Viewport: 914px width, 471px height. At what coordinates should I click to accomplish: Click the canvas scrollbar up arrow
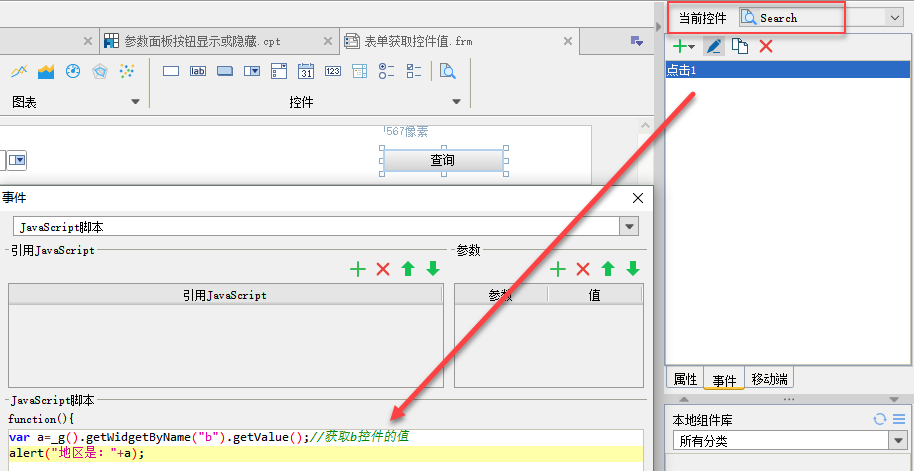pos(644,126)
